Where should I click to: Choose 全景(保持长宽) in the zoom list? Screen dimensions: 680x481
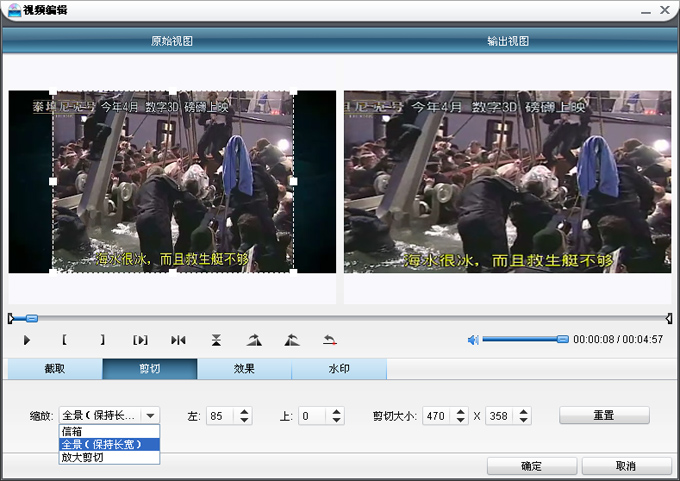point(109,445)
